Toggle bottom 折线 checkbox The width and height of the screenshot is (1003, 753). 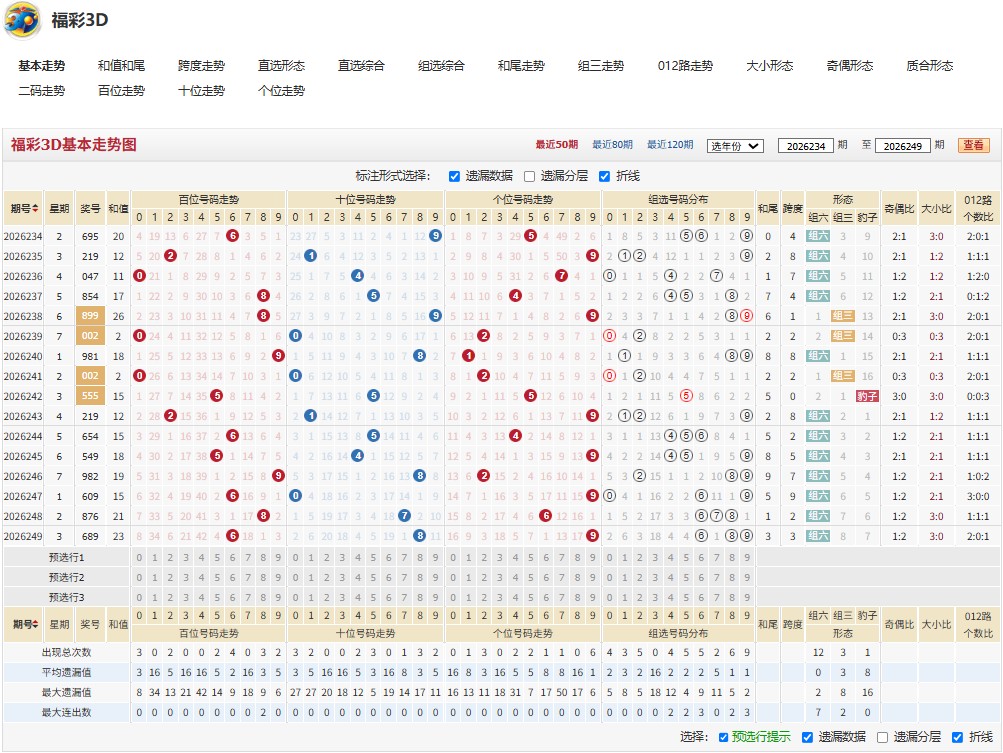pyautogui.click(x=958, y=738)
